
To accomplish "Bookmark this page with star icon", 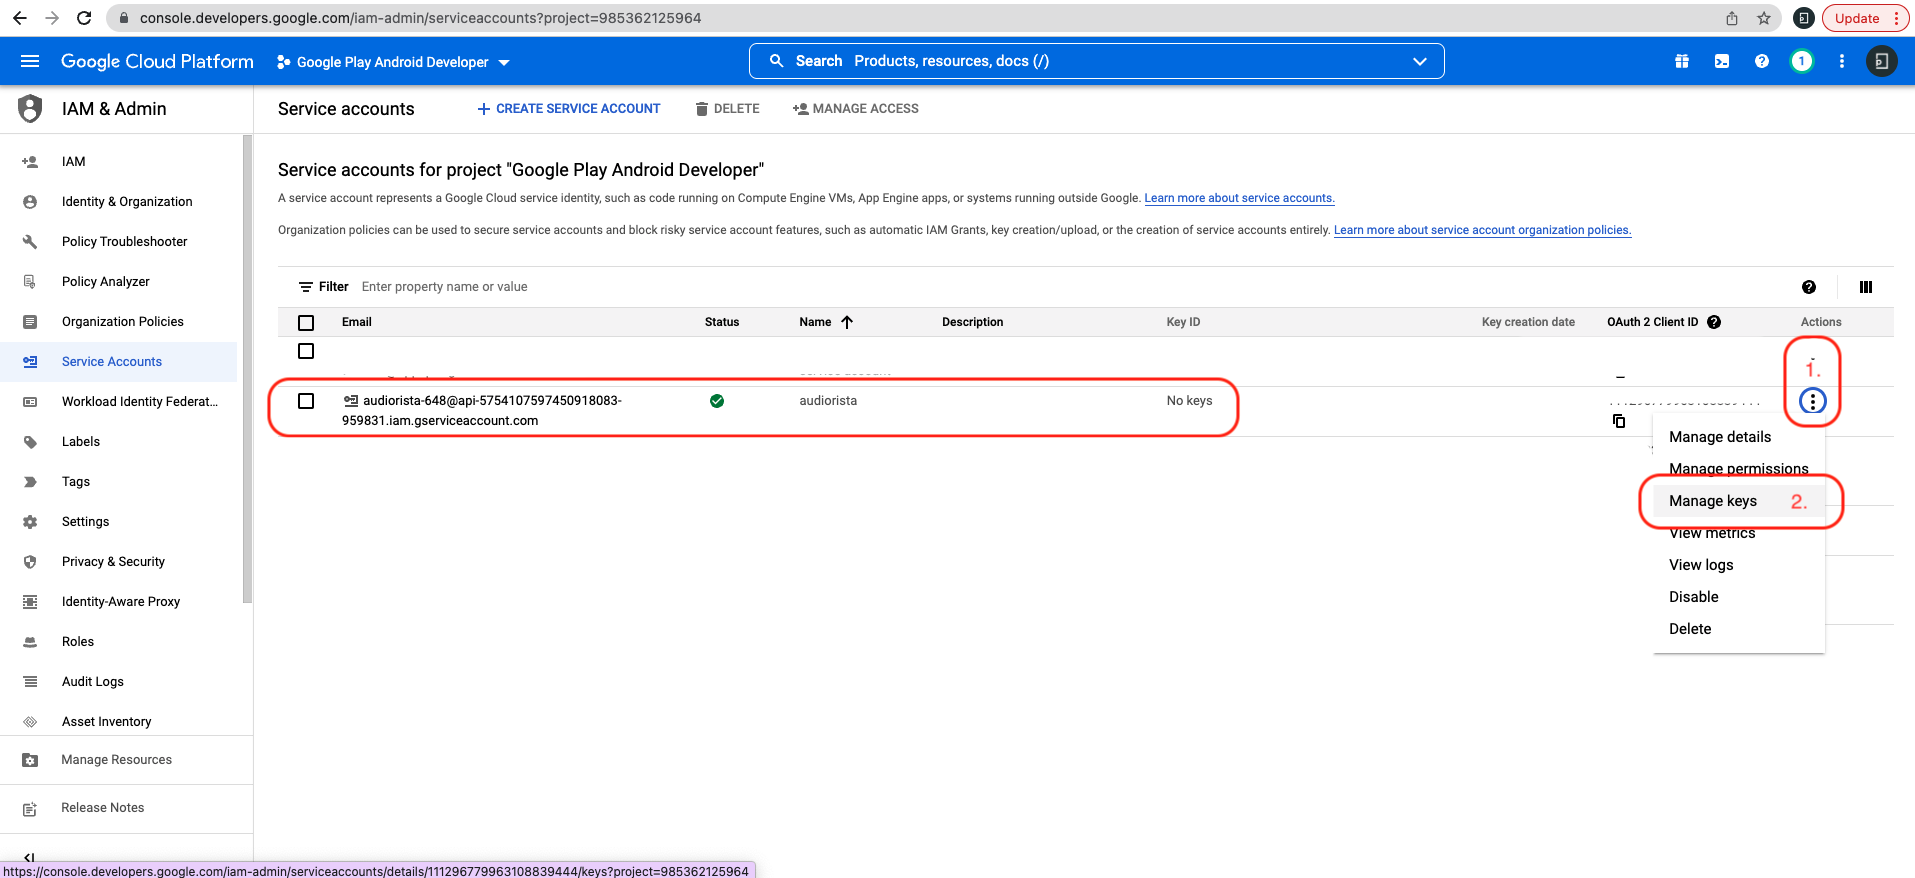I will coord(1764,18).
